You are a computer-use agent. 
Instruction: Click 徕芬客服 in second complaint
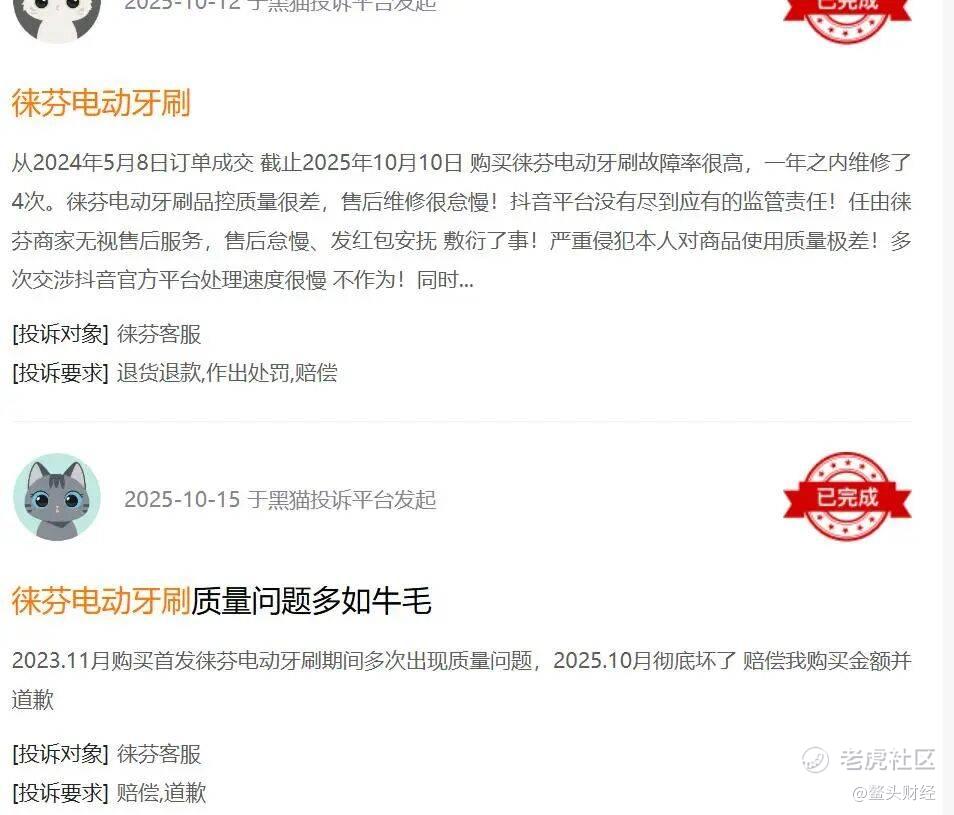pyautogui.click(x=159, y=754)
